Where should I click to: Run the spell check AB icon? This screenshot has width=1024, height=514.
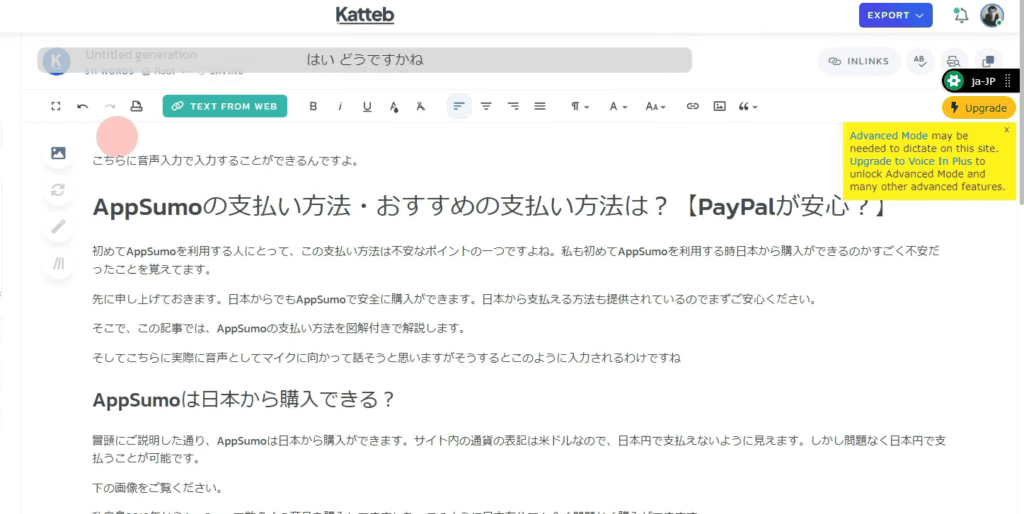[x=920, y=61]
